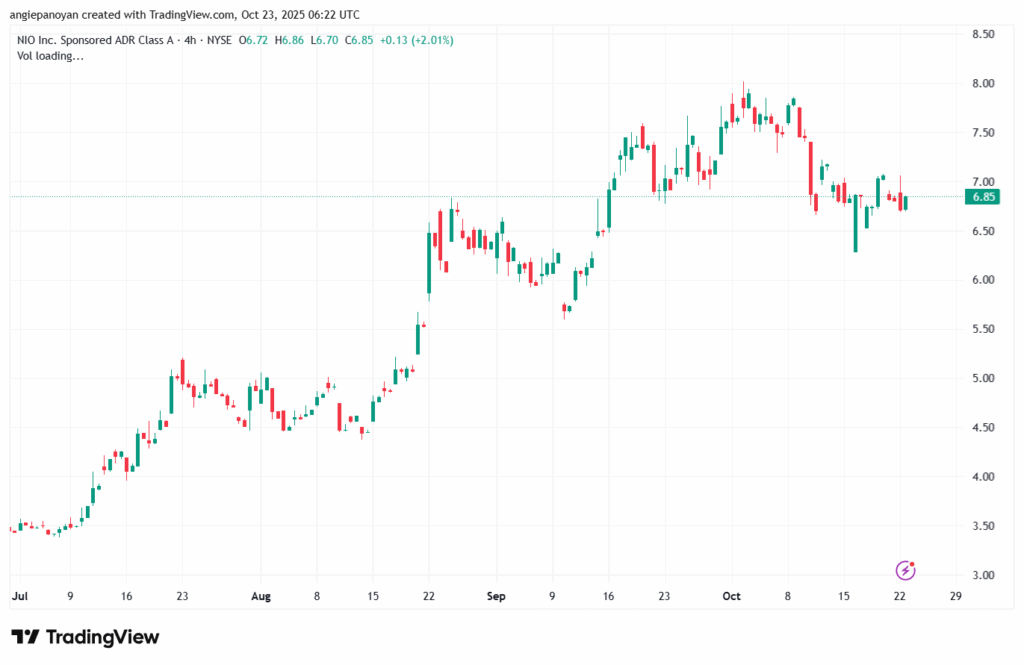This screenshot has height=665, width=1024.
Task: Select the Oct marker on time axis
Action: (731, 595)
